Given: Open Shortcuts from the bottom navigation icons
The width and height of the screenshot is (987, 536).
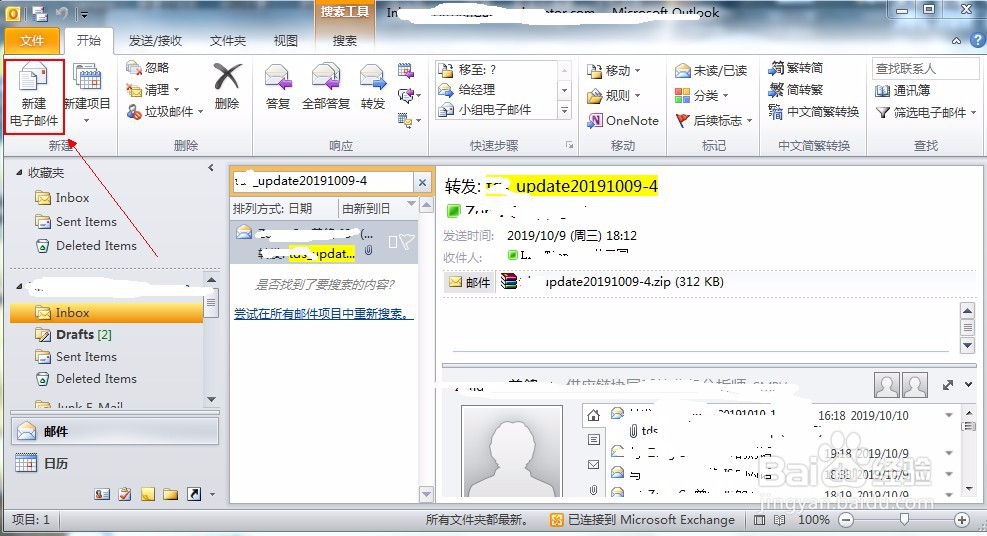Looking at the screenshot, I should click(x=193, y=494).
